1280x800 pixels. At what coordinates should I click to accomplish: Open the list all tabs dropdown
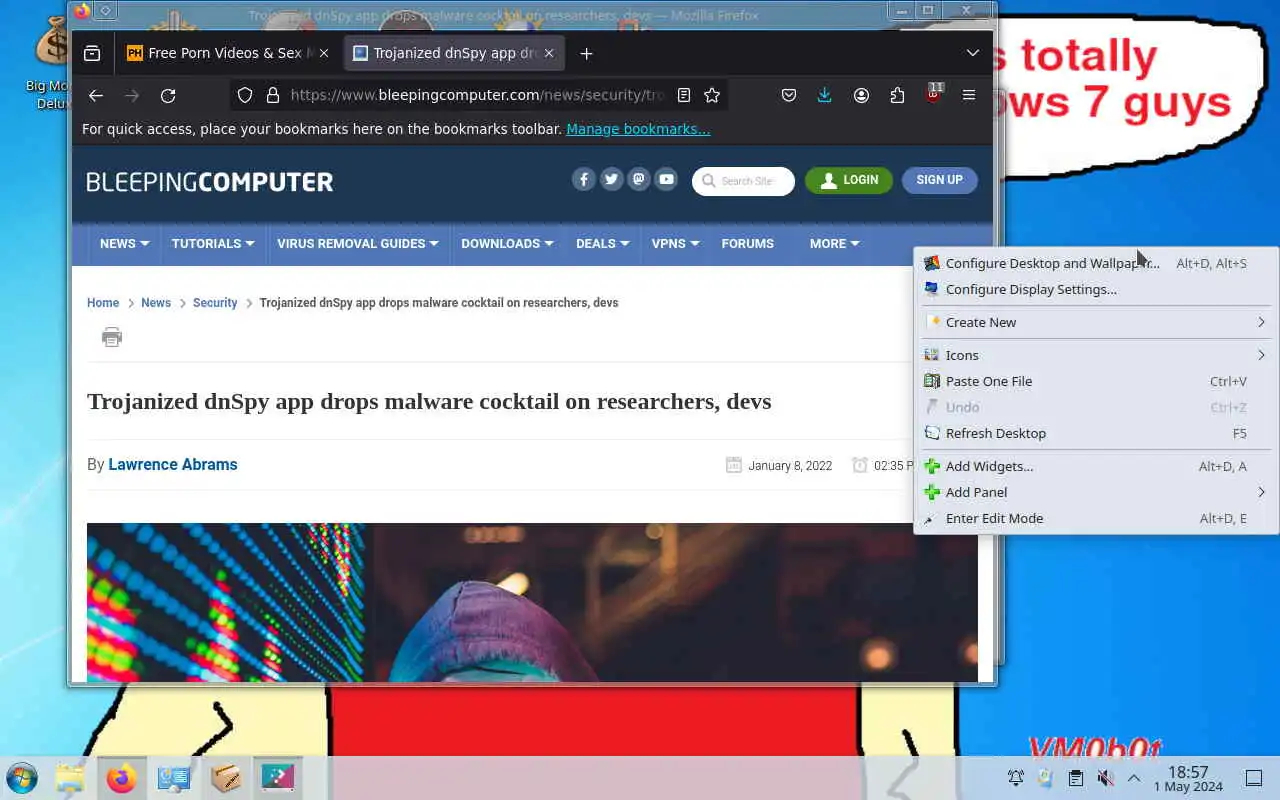coord(972,53)
